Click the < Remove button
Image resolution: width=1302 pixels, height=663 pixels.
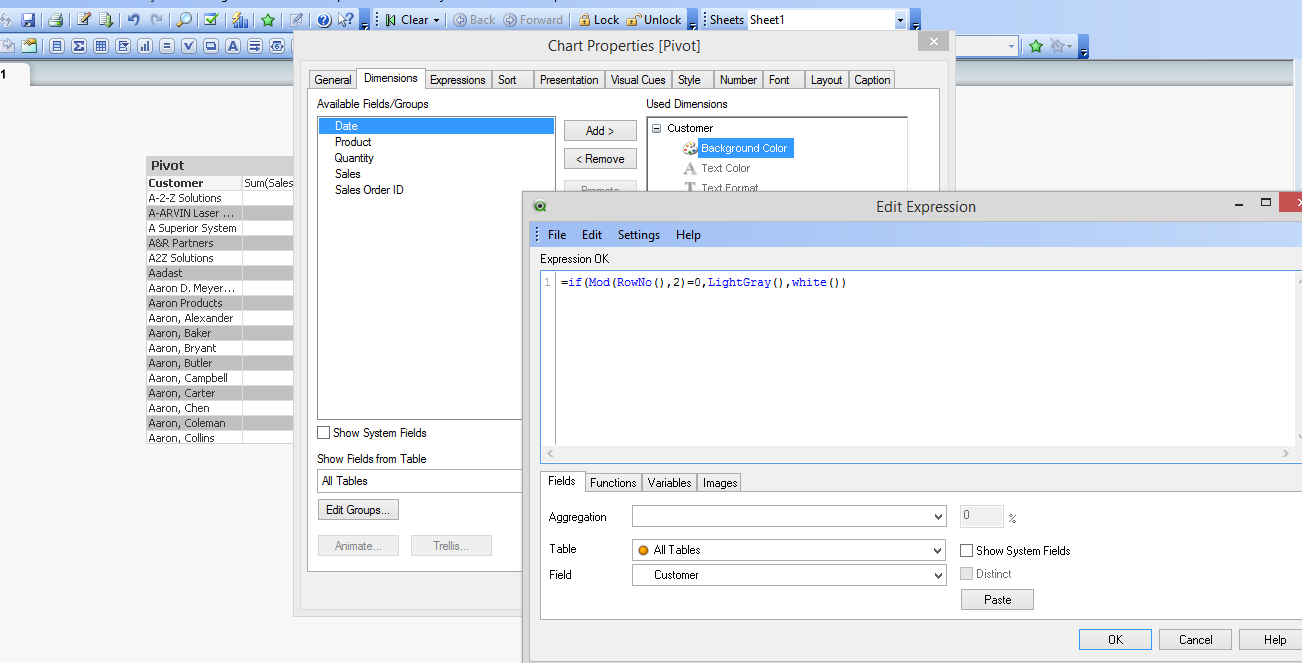[600, 159]
